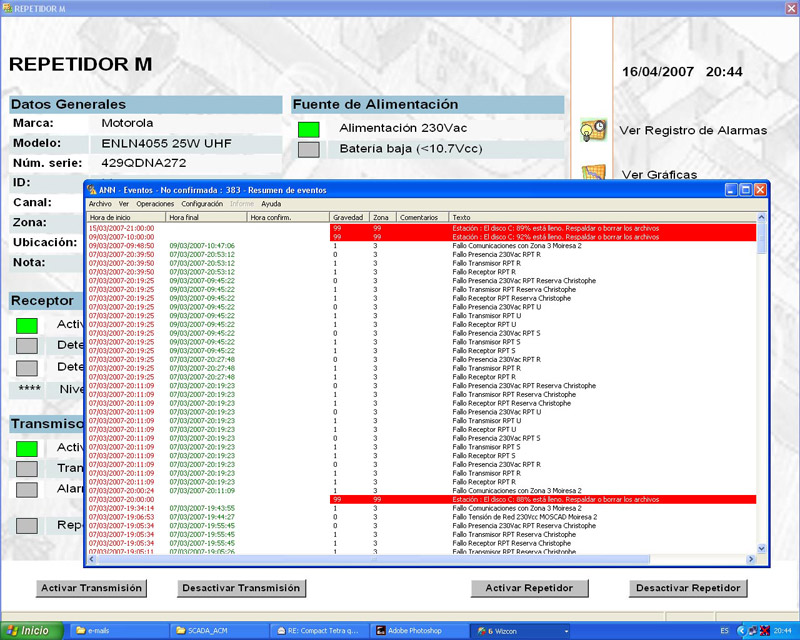Open the Ayuda menu
800x640 pixels.
271,203
